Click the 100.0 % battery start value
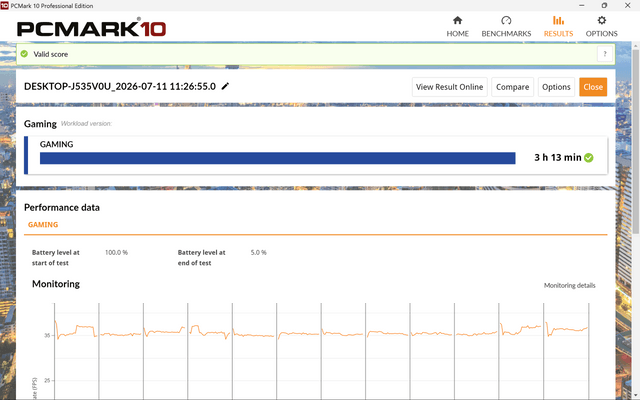 (116, 253)
